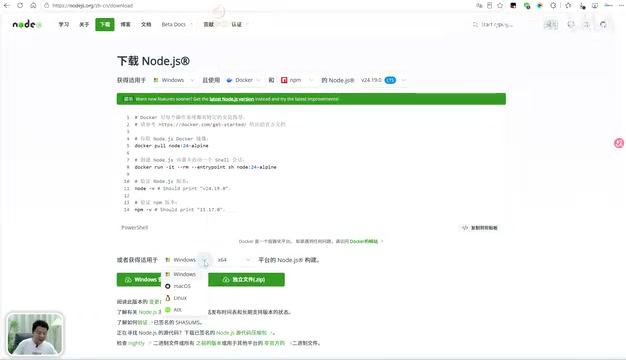Open the 关于 navigation item
This screenshot has height=360, width=626.
[84, 24]
